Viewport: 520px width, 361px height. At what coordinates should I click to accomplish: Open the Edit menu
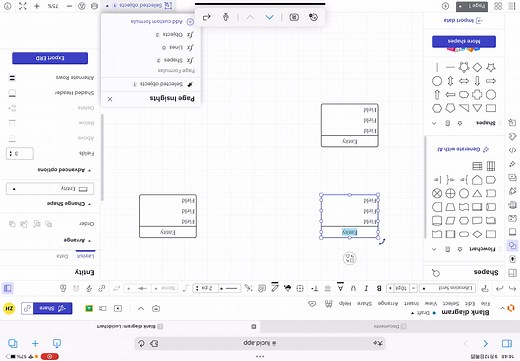(x=470, y=303)
